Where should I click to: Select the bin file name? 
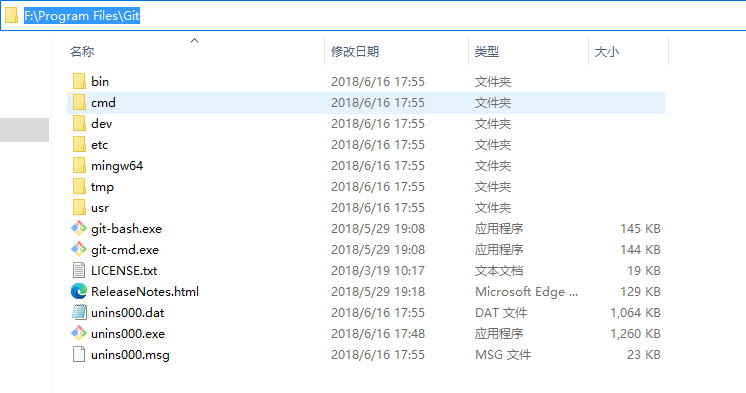100,81
